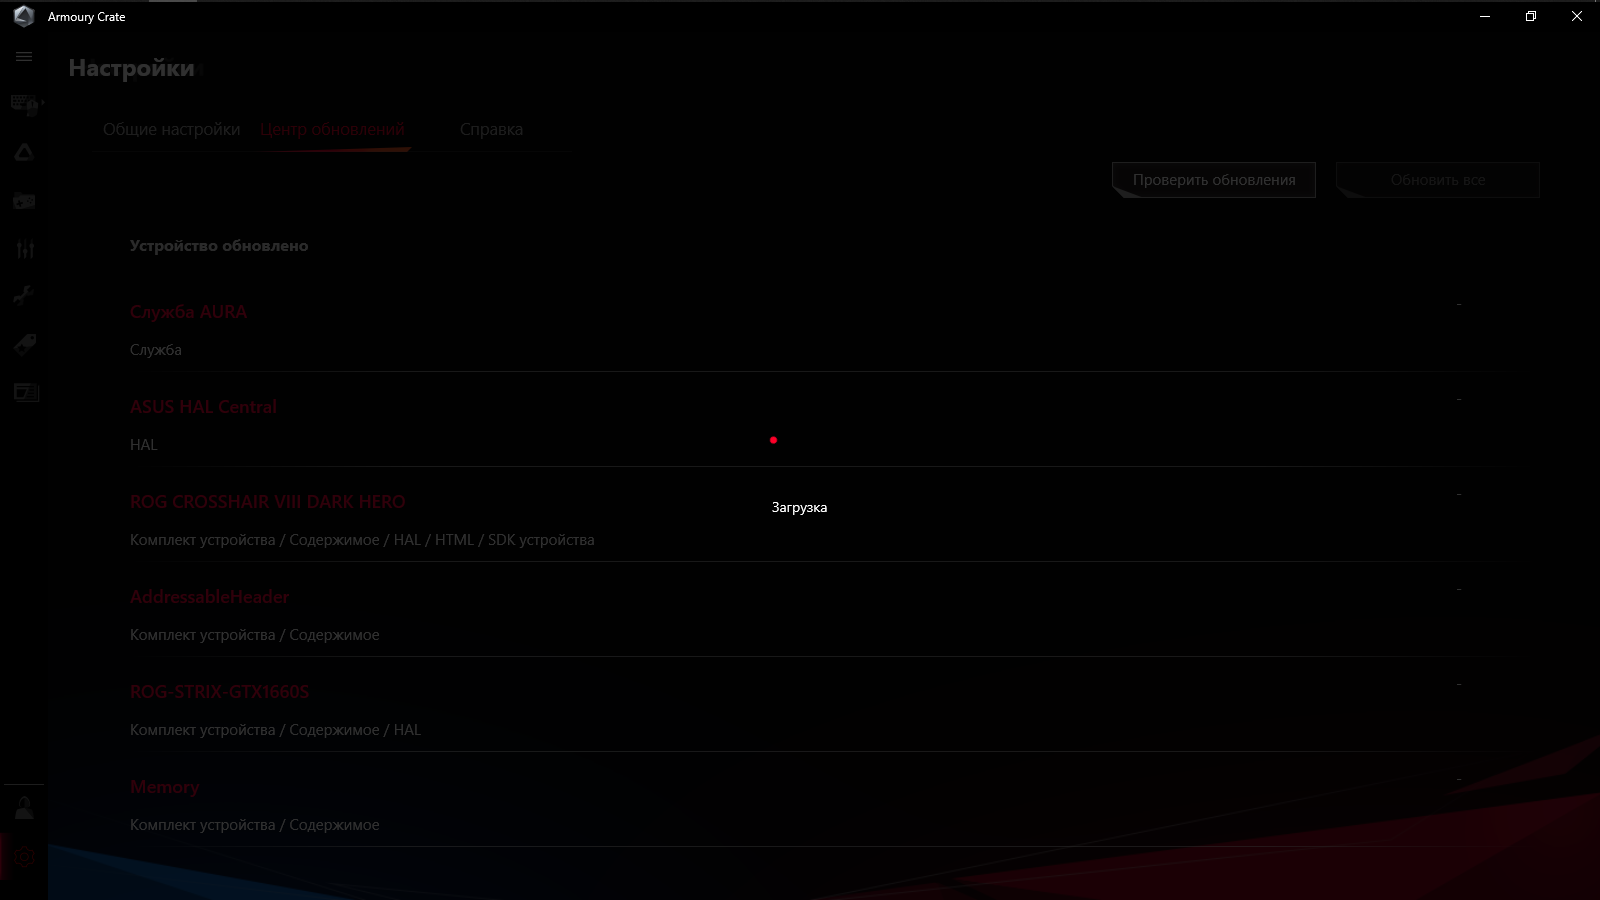
Task: Switch to the Справка tab
Action: [x=491, y=129]
